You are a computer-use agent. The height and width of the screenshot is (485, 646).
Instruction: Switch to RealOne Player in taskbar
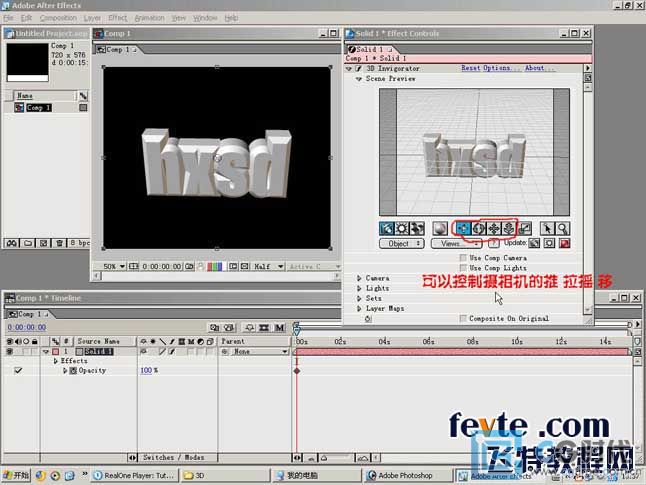[x=134, y=476]
